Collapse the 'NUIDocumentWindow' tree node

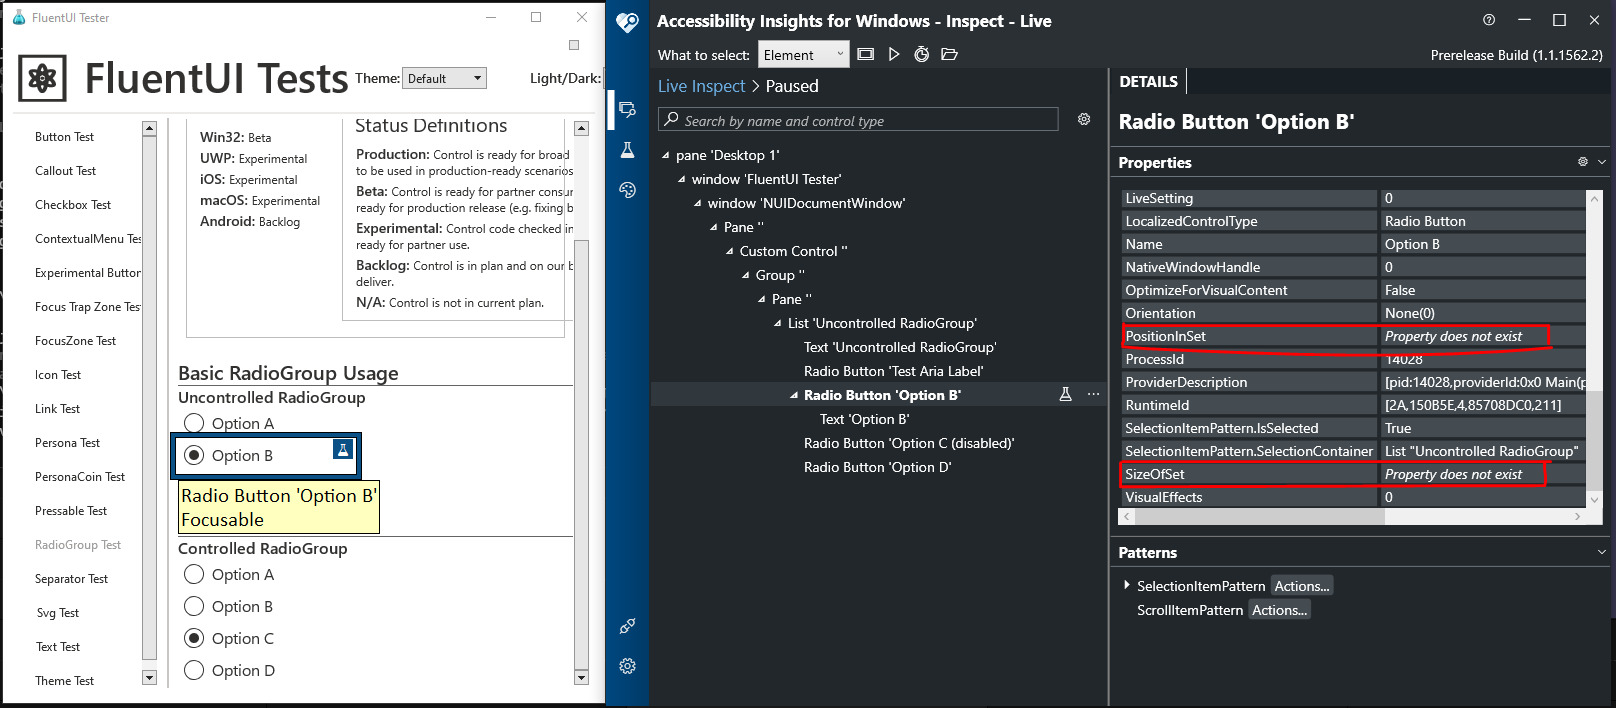698,203
